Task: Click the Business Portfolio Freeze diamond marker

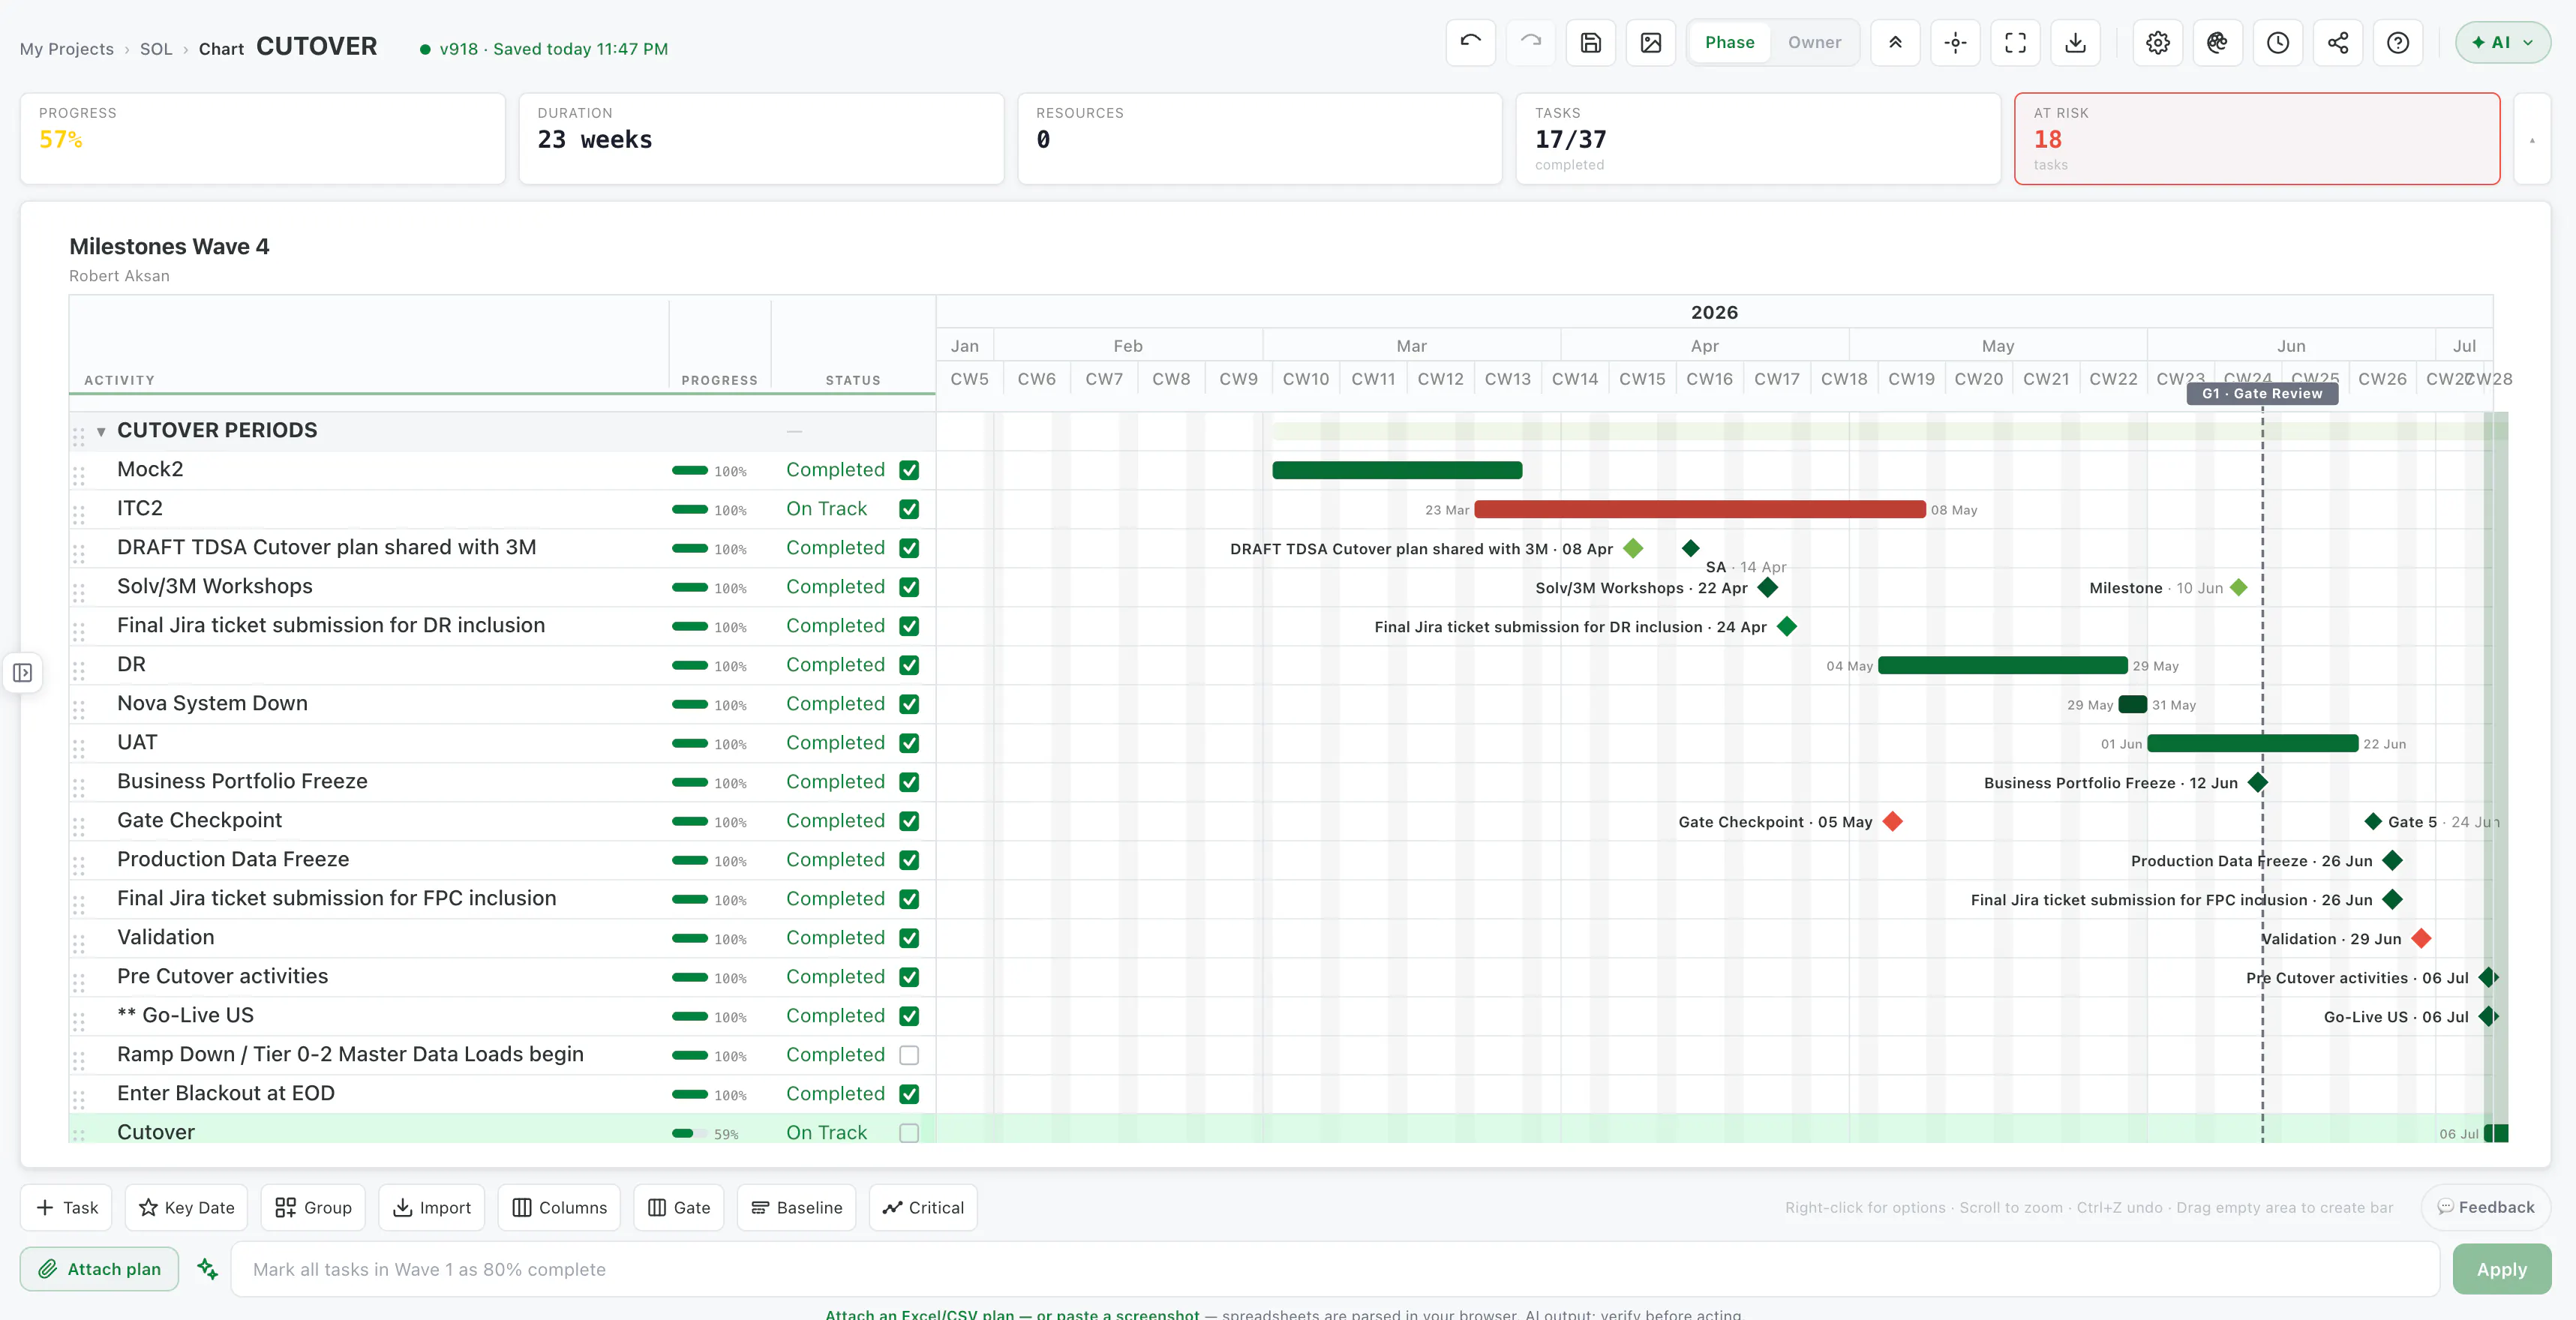Action: (2257, 782)
